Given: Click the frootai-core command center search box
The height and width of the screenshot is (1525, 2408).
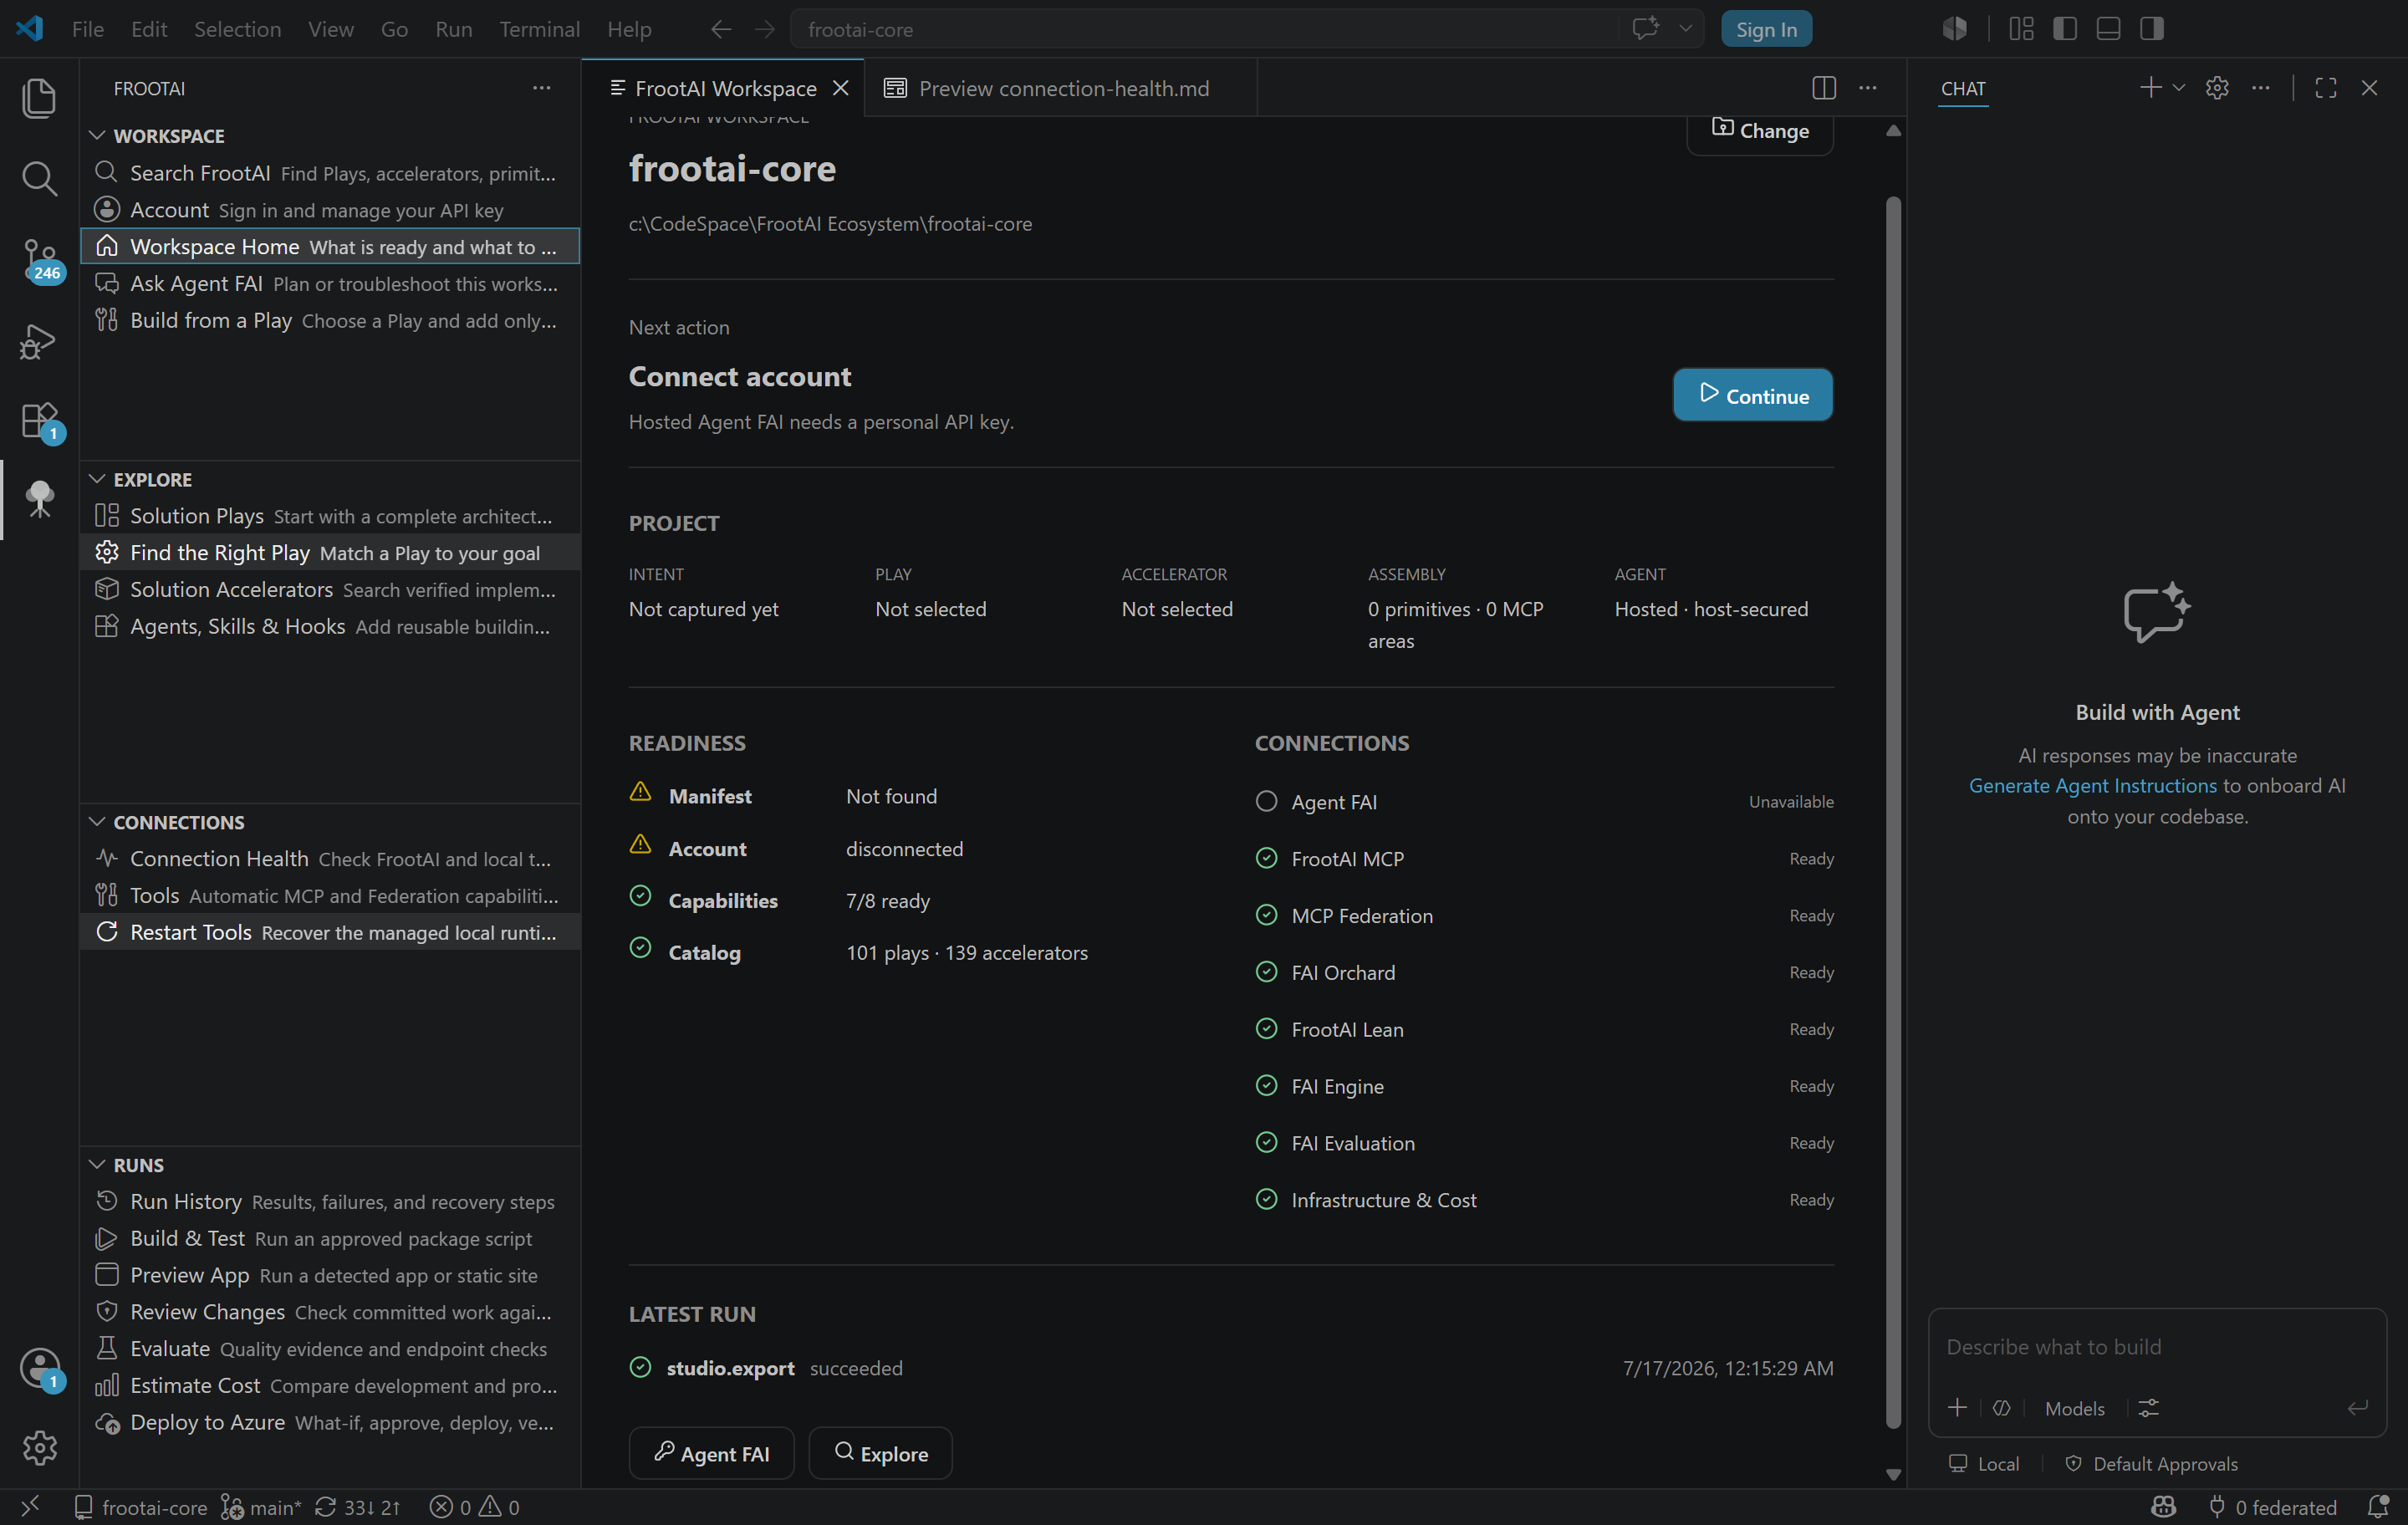Looking at the screenshot, I should [1204, 29].
